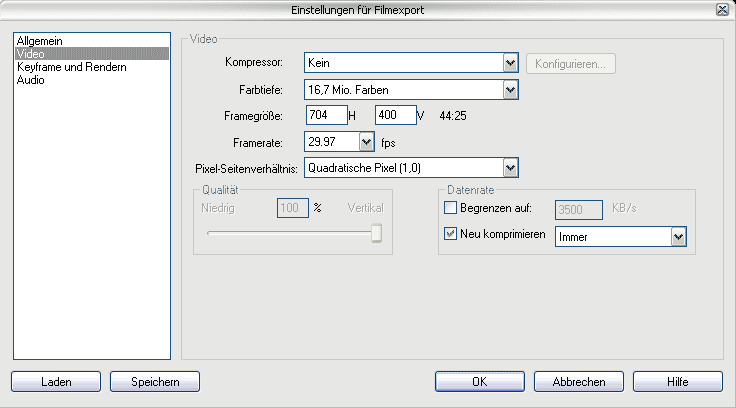Click the horizontal frame size field 704
The height and width of the screenshot is (408, 736).
pyautogui.click(x=327, y=115)
